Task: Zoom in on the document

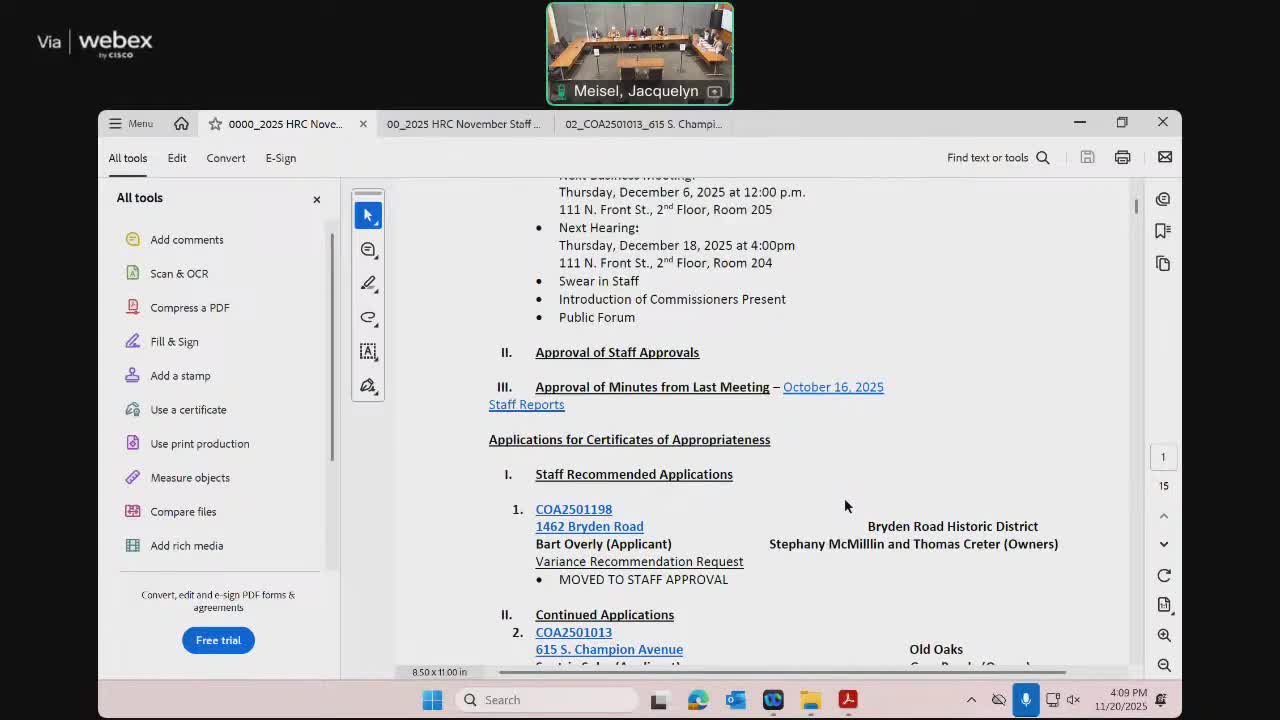Action: coord(1163,635)
